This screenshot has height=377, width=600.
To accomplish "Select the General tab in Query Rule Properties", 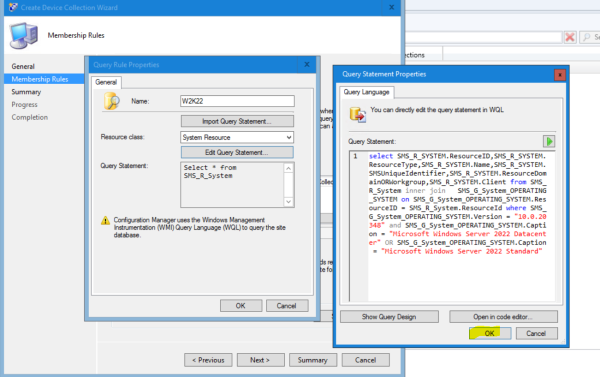I will [106, 82].
